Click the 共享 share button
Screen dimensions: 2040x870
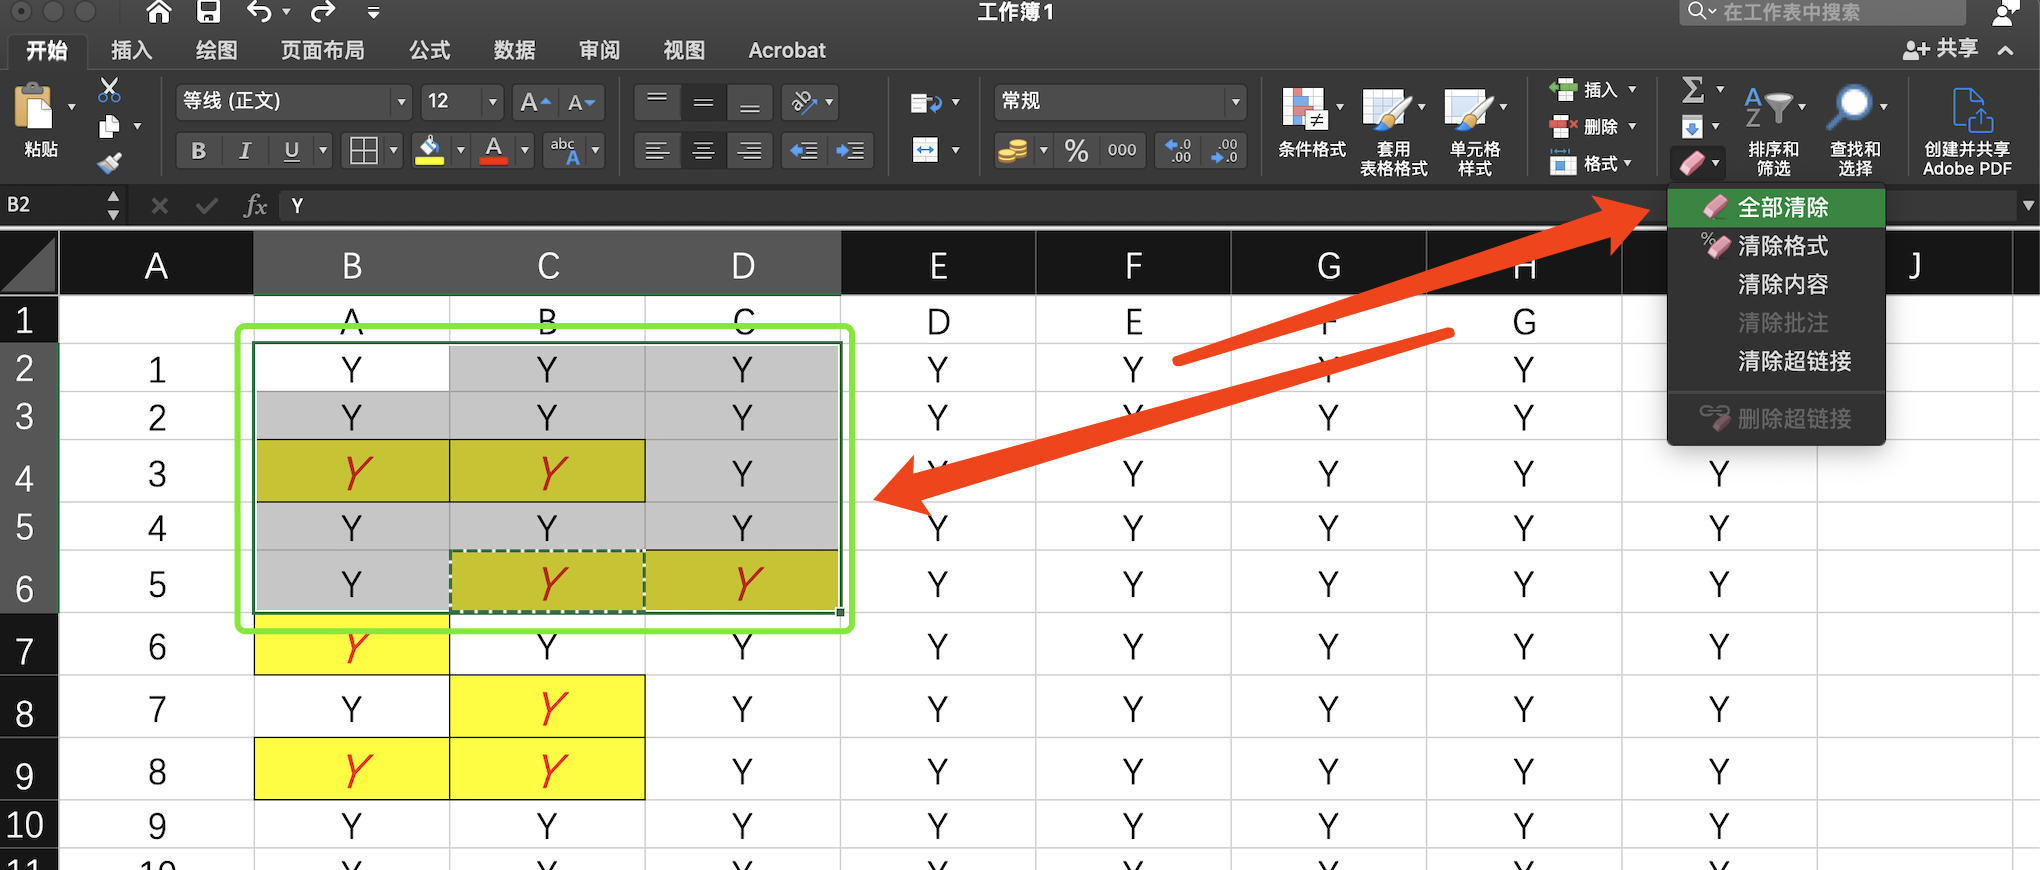(x=1941, y=49)
